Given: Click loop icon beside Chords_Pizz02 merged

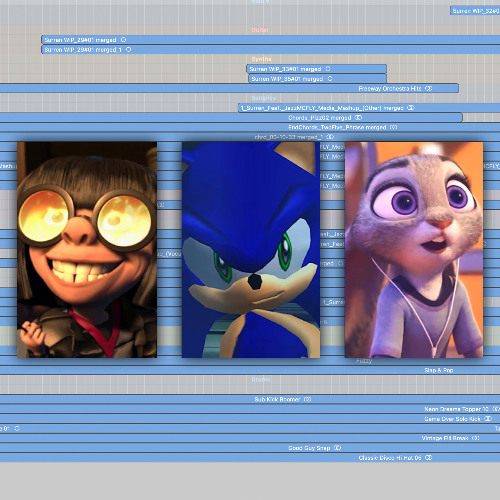Looking at the screenshot, I should click(358, 117).
